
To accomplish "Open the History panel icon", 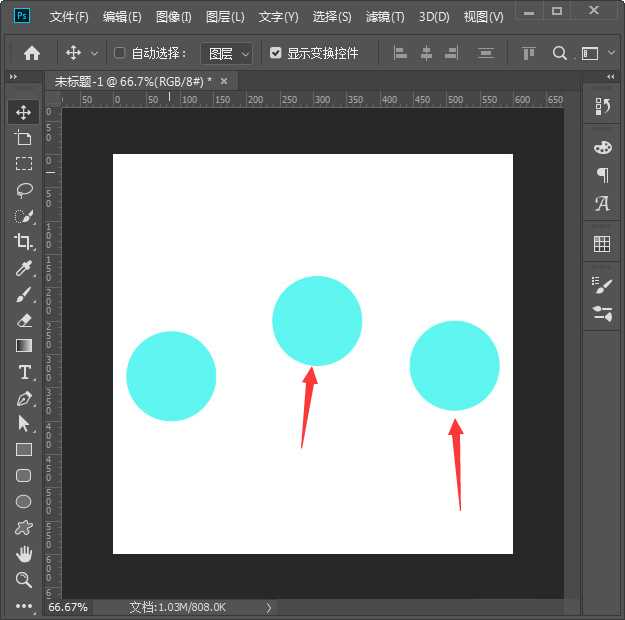I will (x=602, y=107).
